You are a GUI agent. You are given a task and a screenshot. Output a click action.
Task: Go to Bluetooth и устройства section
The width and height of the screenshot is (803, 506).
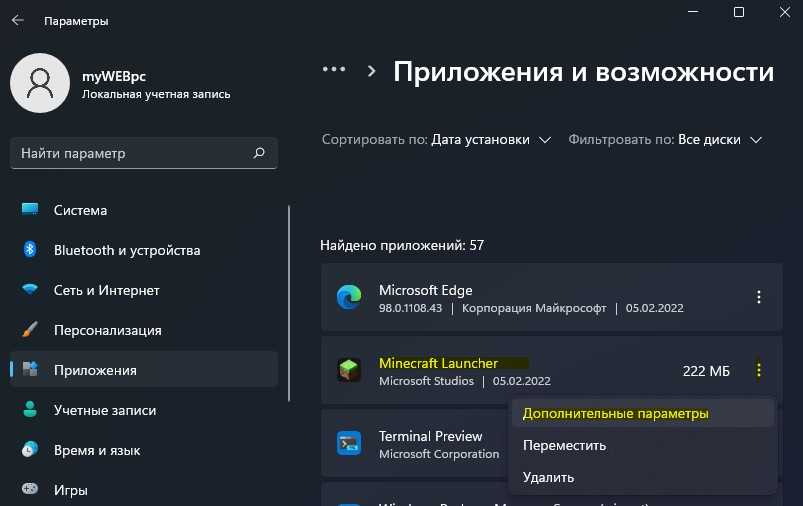pyautogui.click(x=126, y=250)
